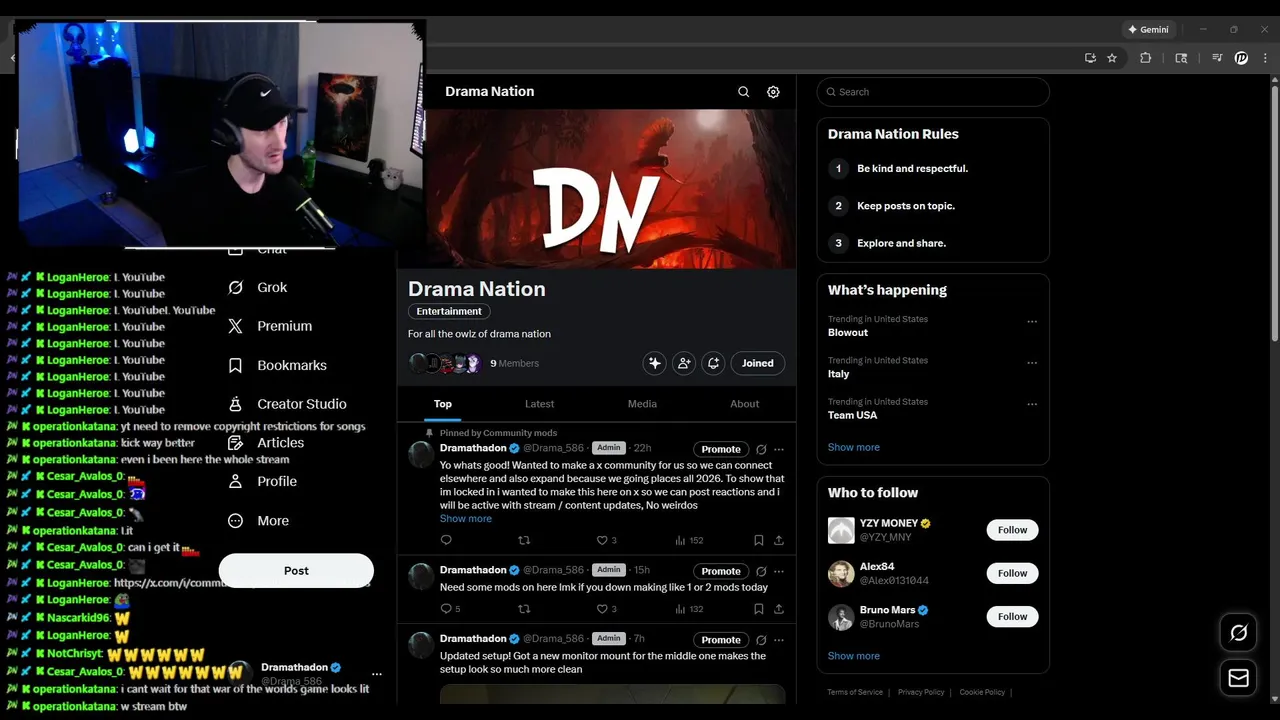1280x720 pixels.
Task: Repost the pinned 22h post
Action: coord(524,540)
